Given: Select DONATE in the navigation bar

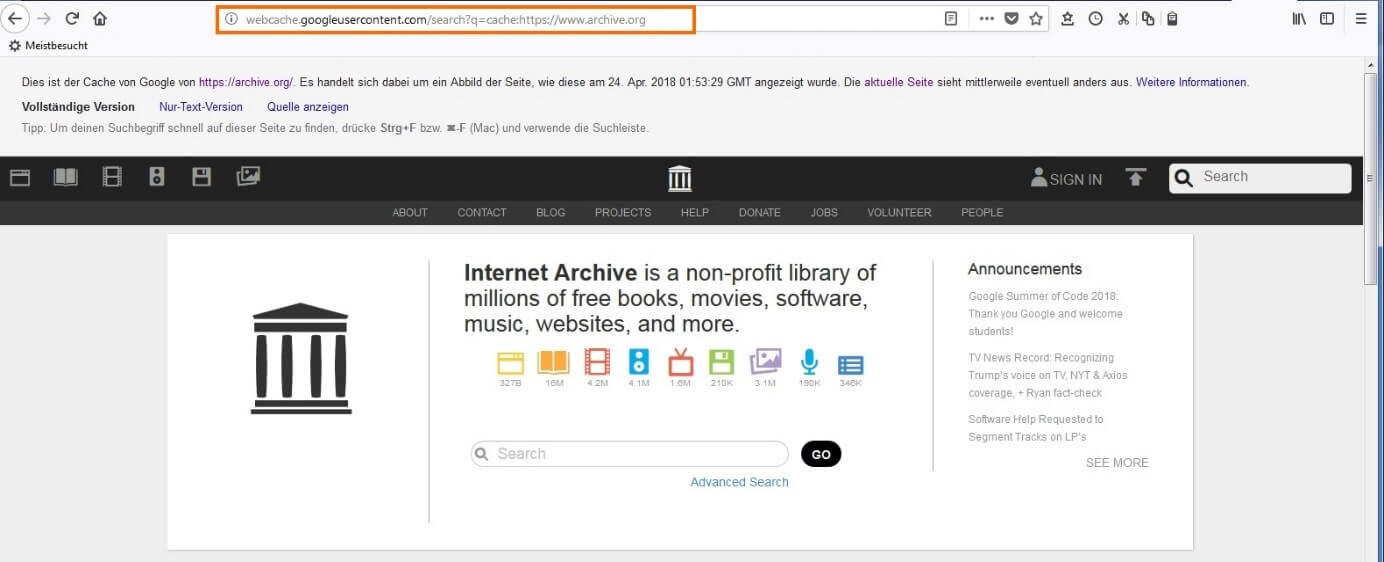Looking at the screenshot, I should pos(759,212).
